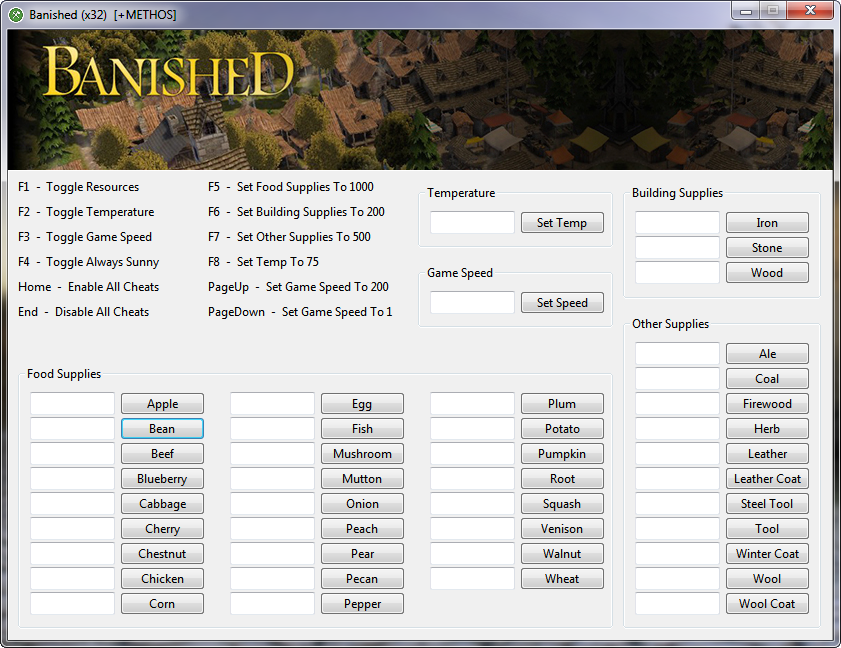This screenshot has height=648, width=841.
Task: Focus the input field next to Iron
Action: point(677,223)
